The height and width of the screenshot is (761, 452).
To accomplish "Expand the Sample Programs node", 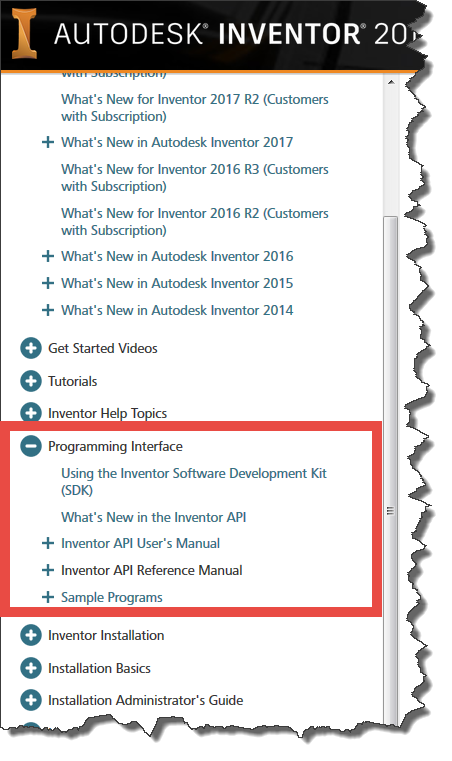I will (x=48, y=597).
